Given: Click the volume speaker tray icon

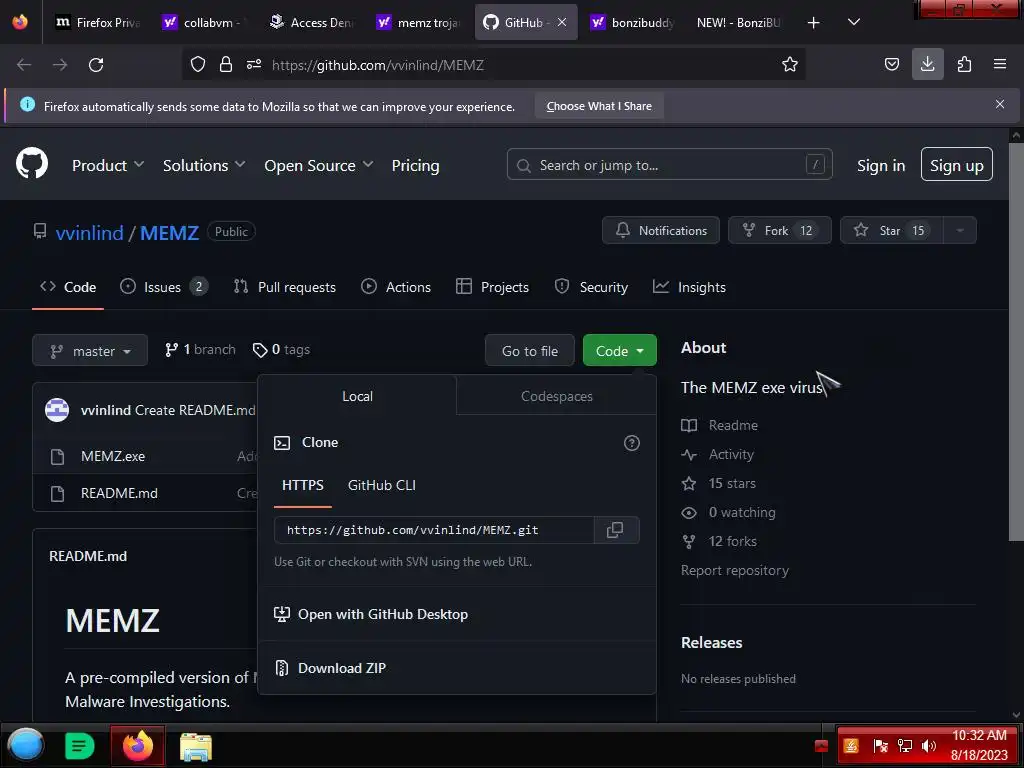Looking at the screenshot, I should (x=928, y=746).
